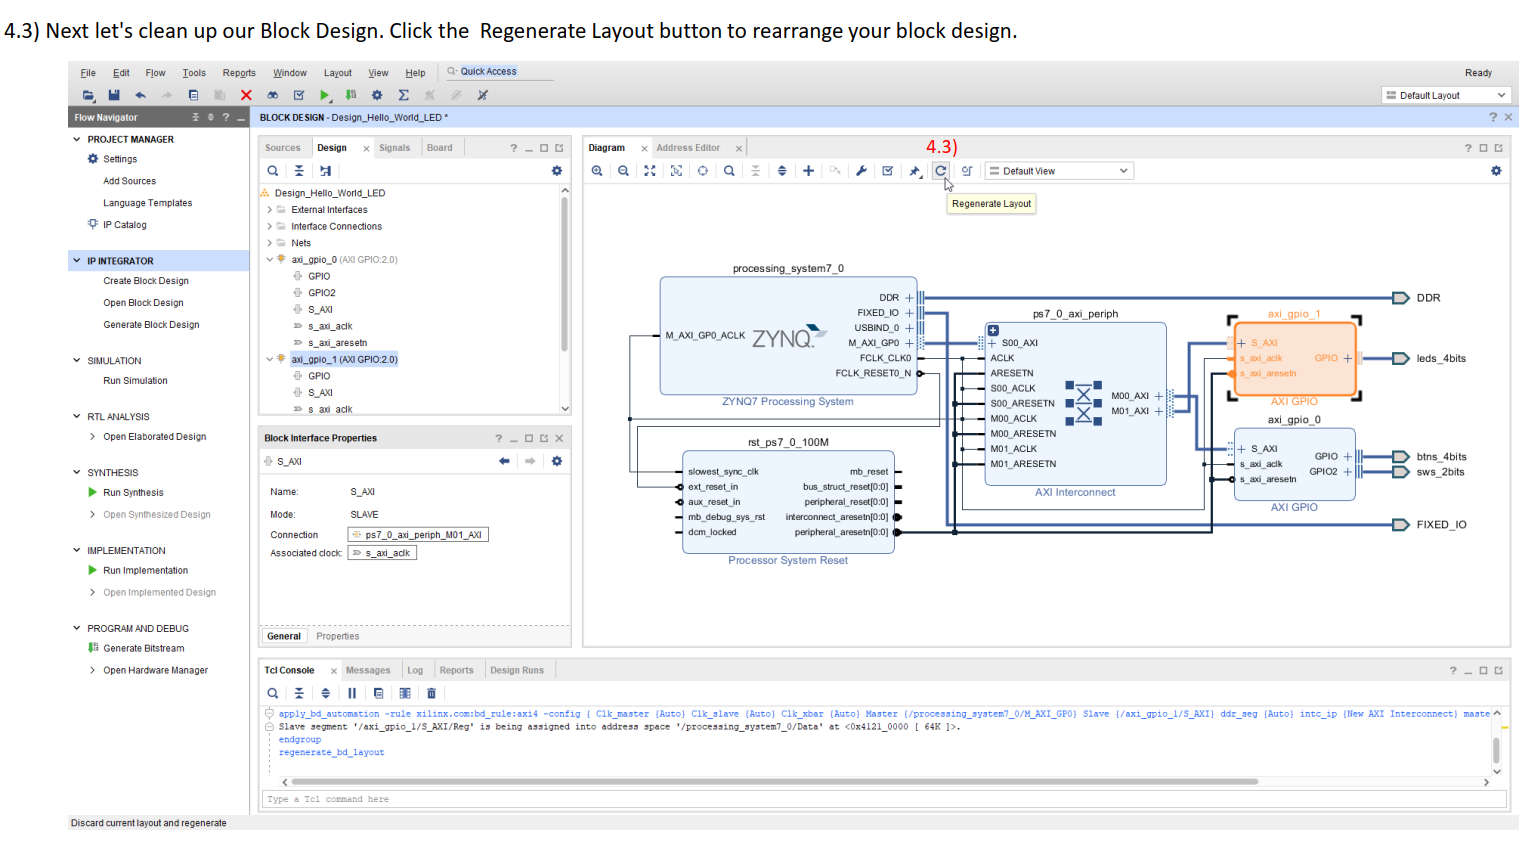The height and width of the screenshot is (842, 1539).
Task: Open the Reports menu
Action: pos(239,73)
